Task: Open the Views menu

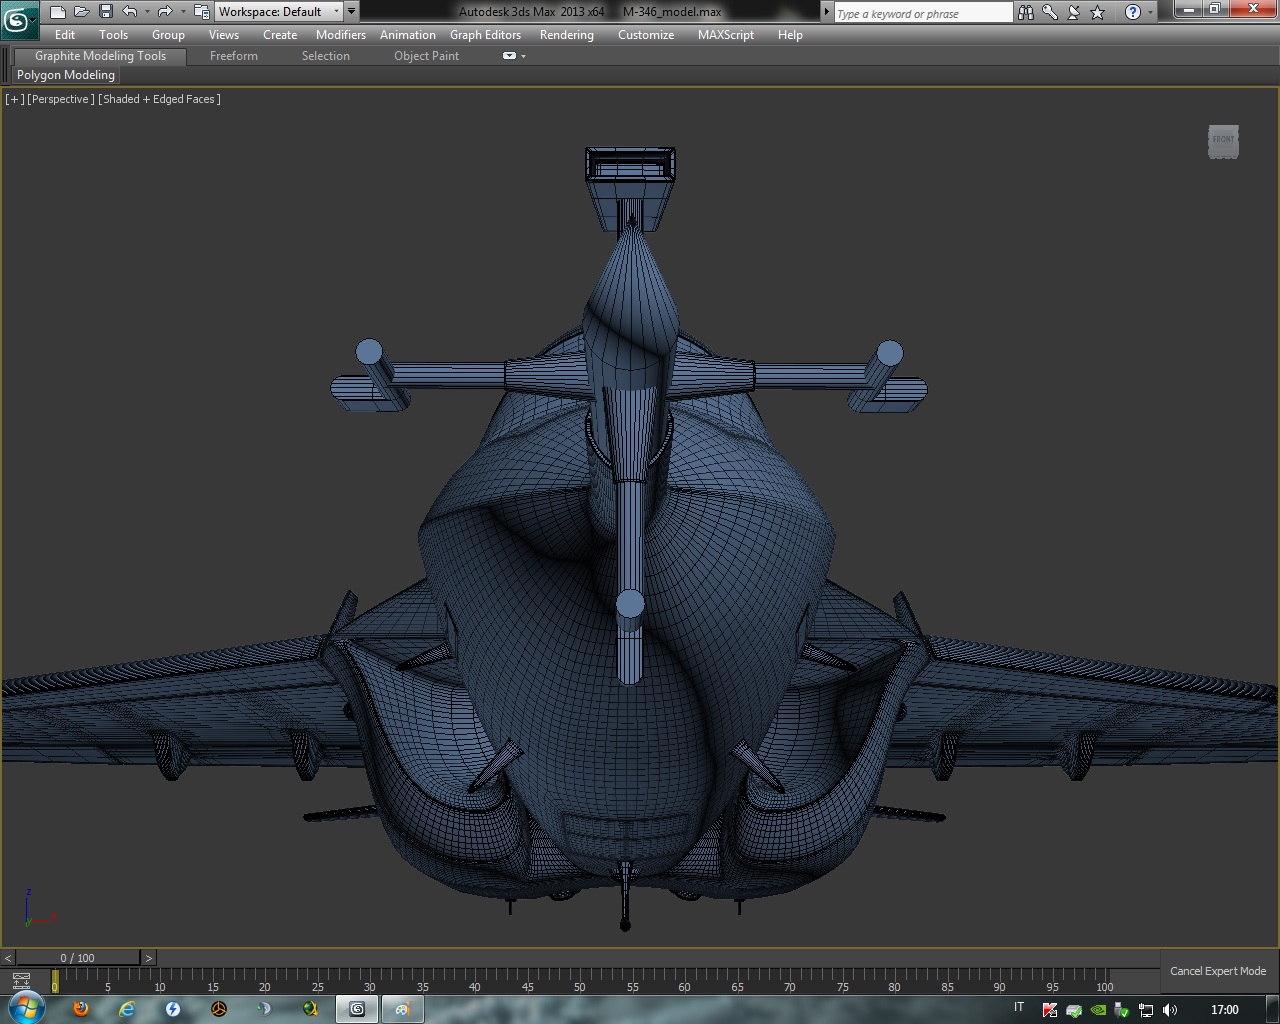Action: coord(224,35)
